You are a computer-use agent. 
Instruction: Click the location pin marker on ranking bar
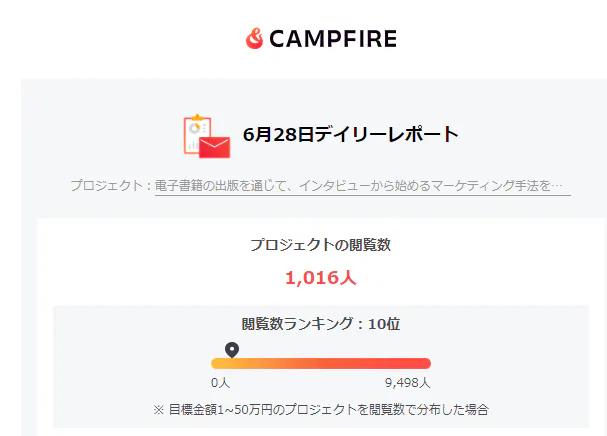click(x=232, y=349)
